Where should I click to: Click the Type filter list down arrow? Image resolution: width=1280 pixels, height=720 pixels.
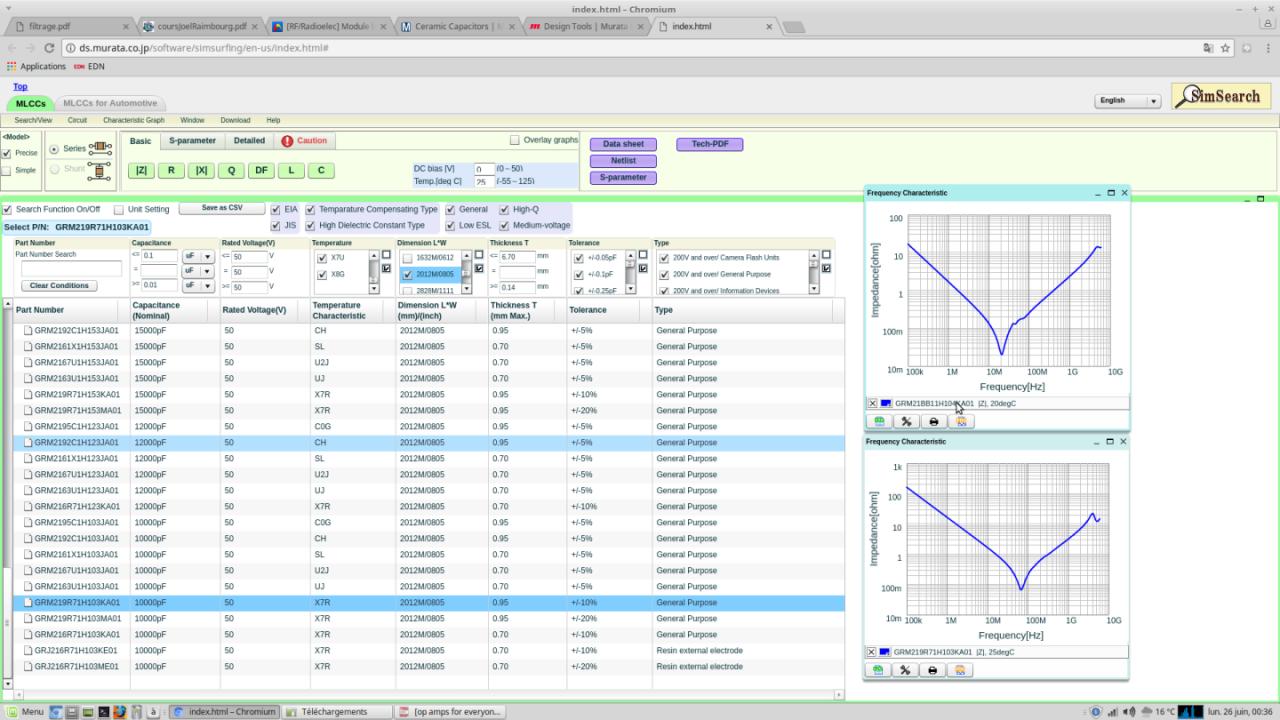[814, 289]
